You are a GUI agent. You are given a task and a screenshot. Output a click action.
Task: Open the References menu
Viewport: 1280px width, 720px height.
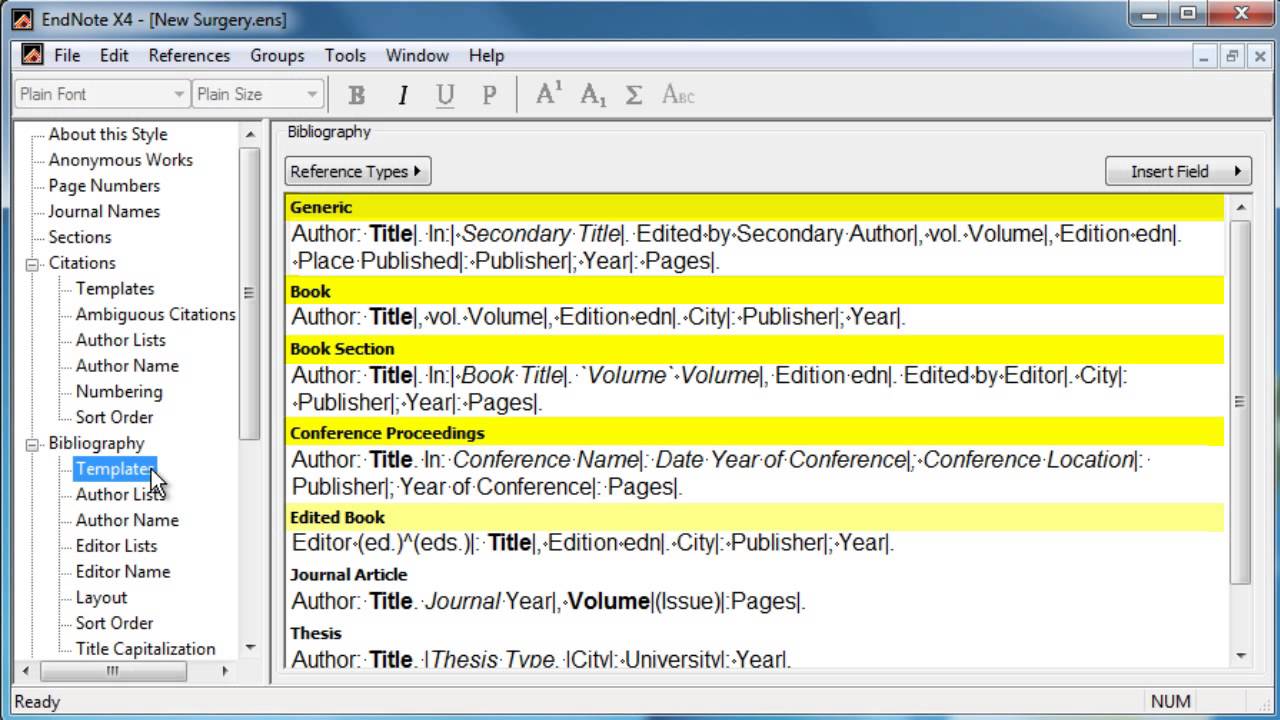189,56
